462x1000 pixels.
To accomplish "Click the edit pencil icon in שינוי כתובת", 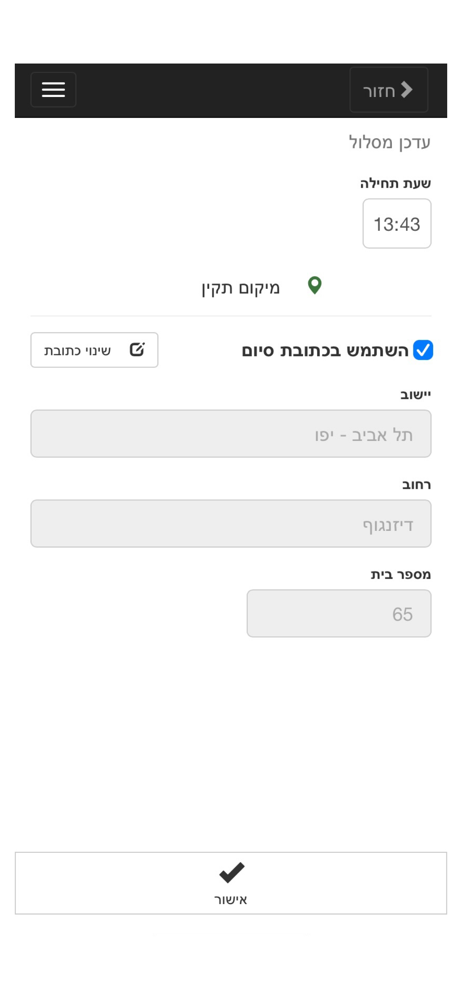I will [137, 349].
